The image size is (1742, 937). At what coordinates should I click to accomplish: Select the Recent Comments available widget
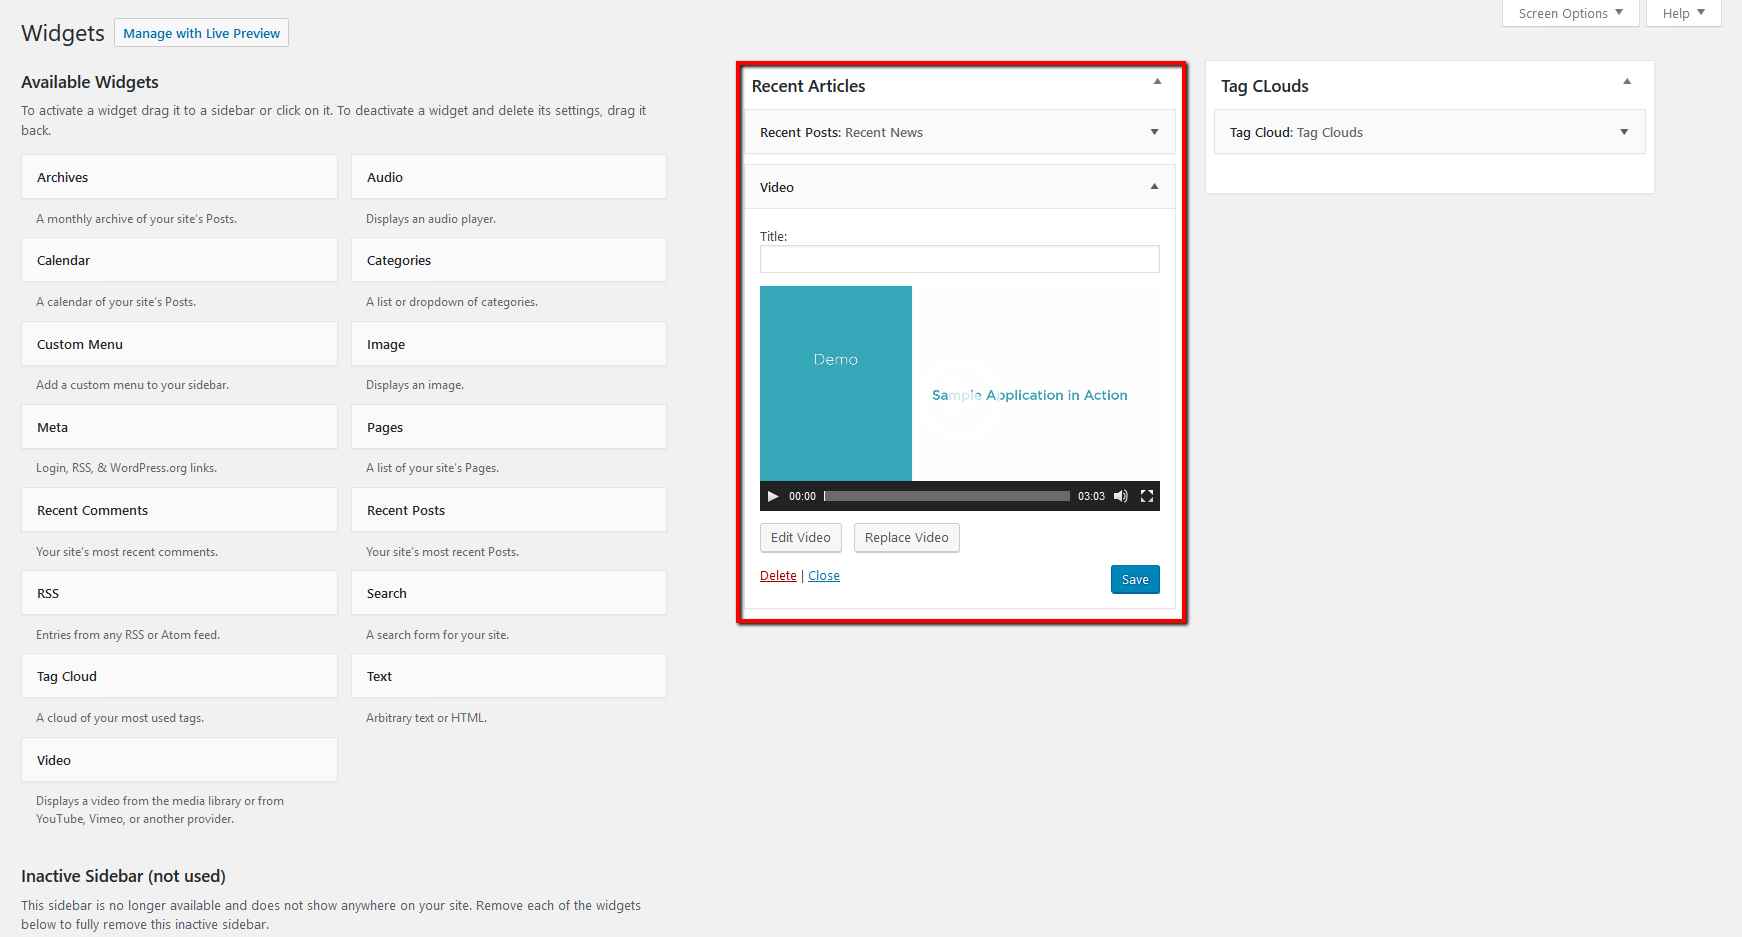tap(179, 510)
